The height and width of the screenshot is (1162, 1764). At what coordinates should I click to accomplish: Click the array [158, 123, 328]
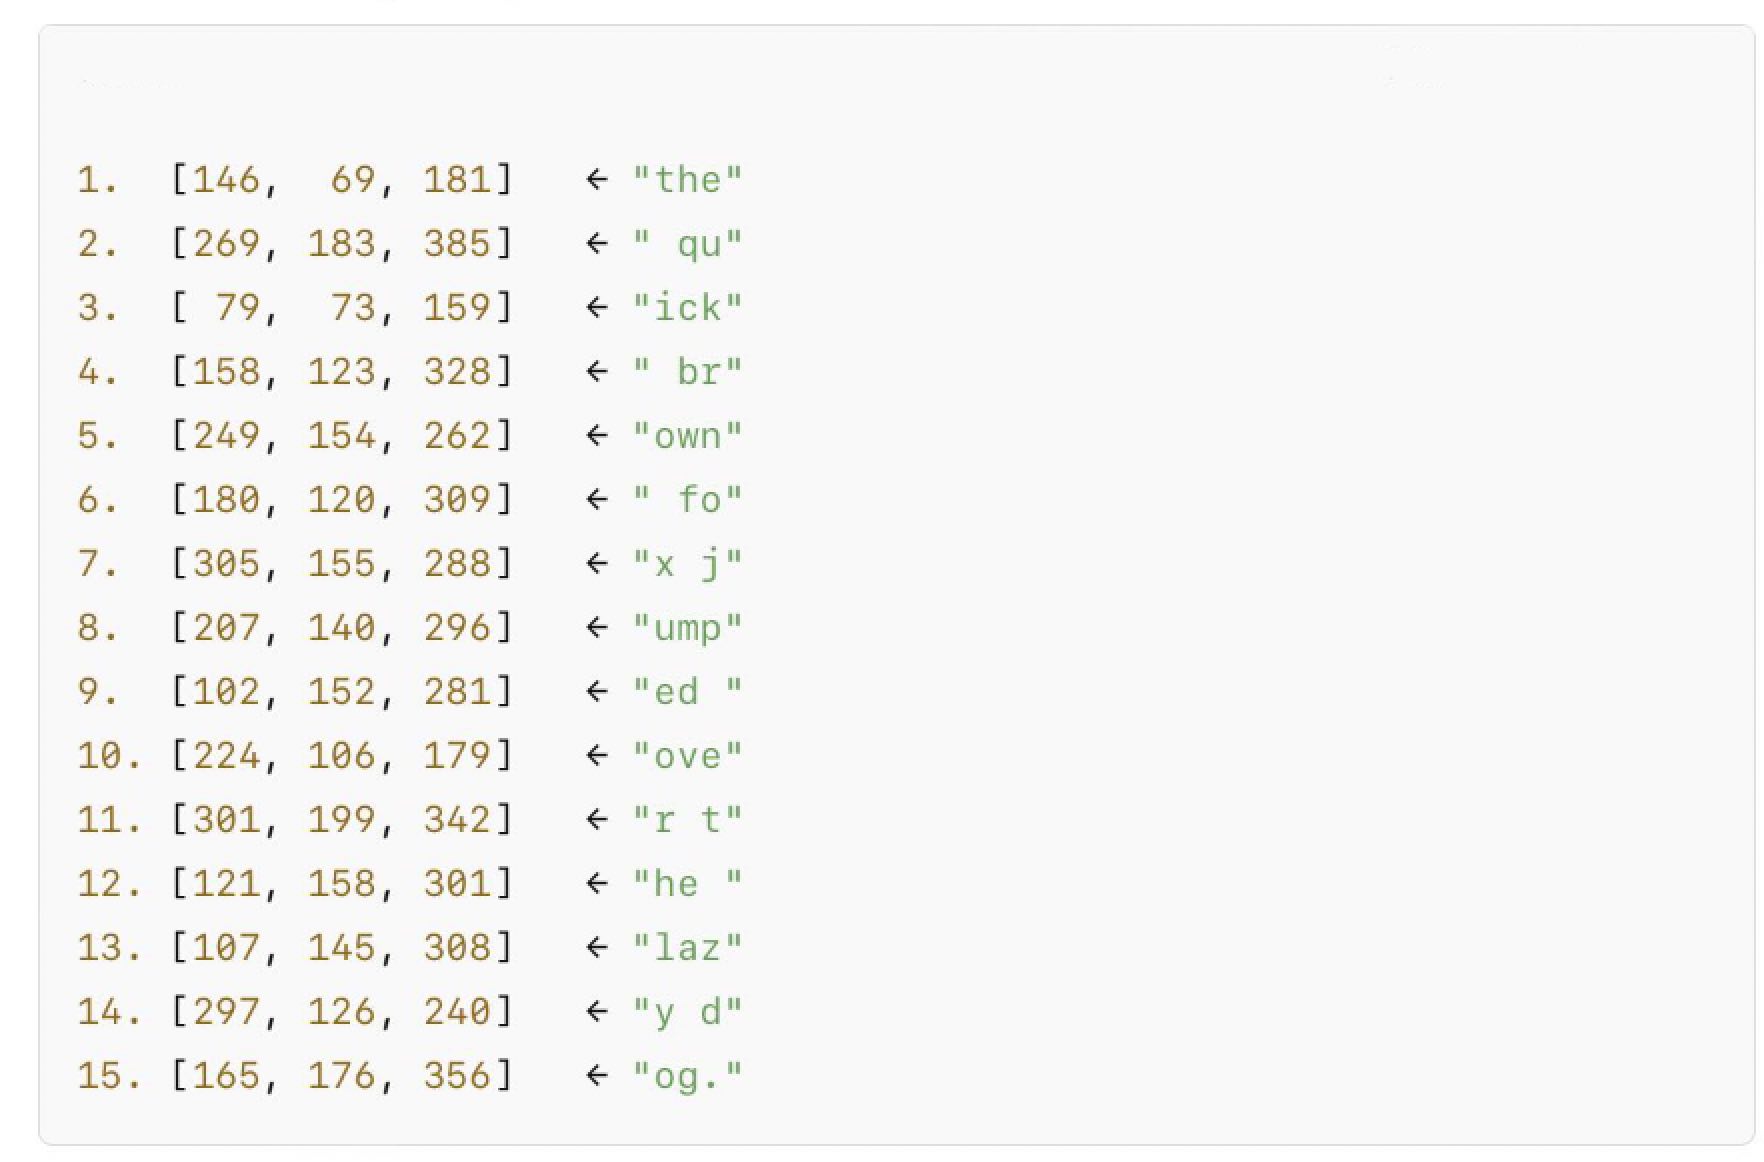pos(341,372)
